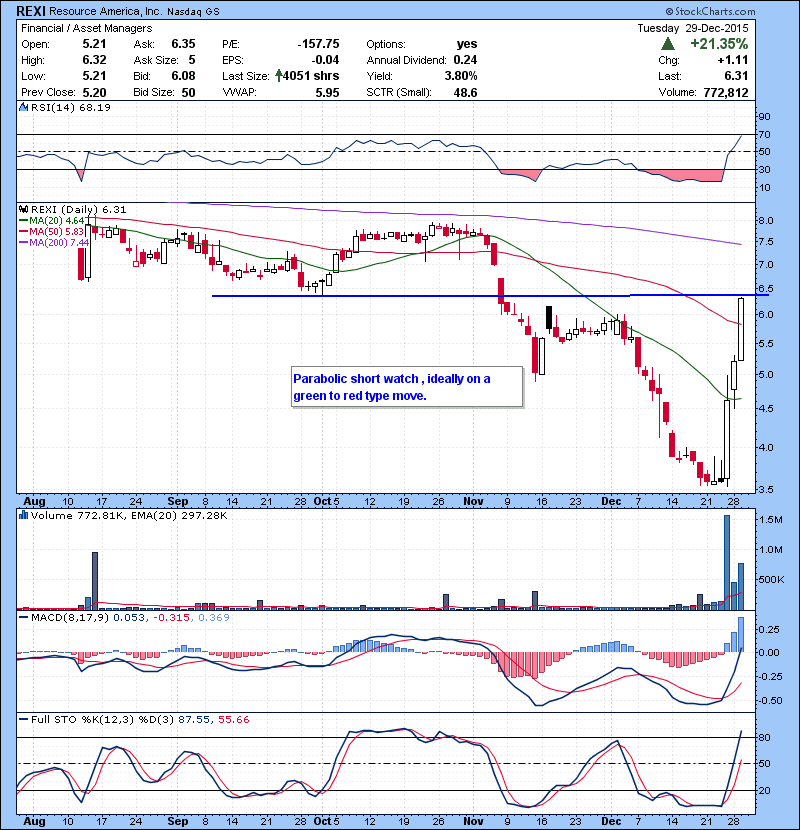Click the Low value 5.21
This screenshot has width=800, height=830.
94,76
